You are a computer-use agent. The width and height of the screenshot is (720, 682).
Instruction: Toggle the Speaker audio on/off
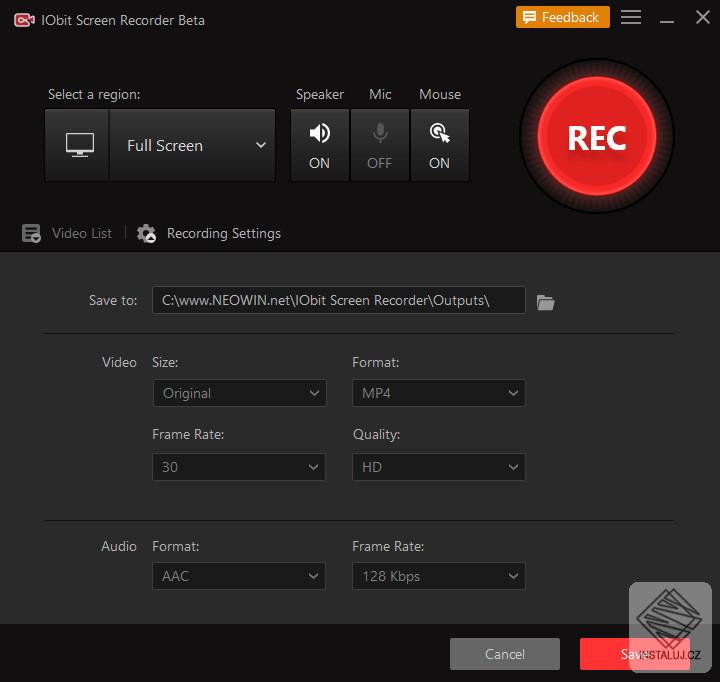tap(320, 145)
